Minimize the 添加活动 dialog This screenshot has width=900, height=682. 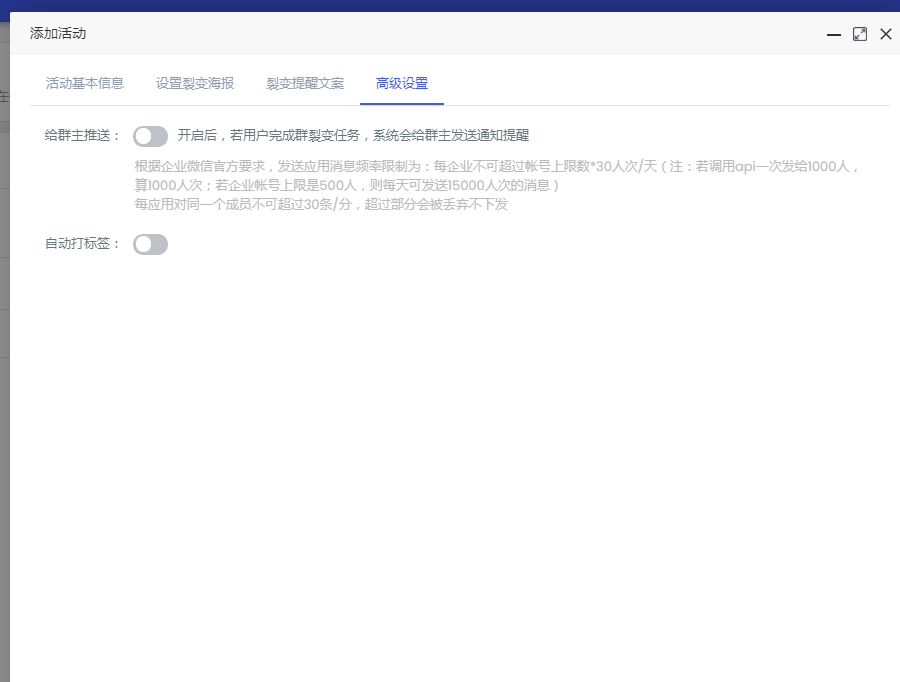point(834,34)
